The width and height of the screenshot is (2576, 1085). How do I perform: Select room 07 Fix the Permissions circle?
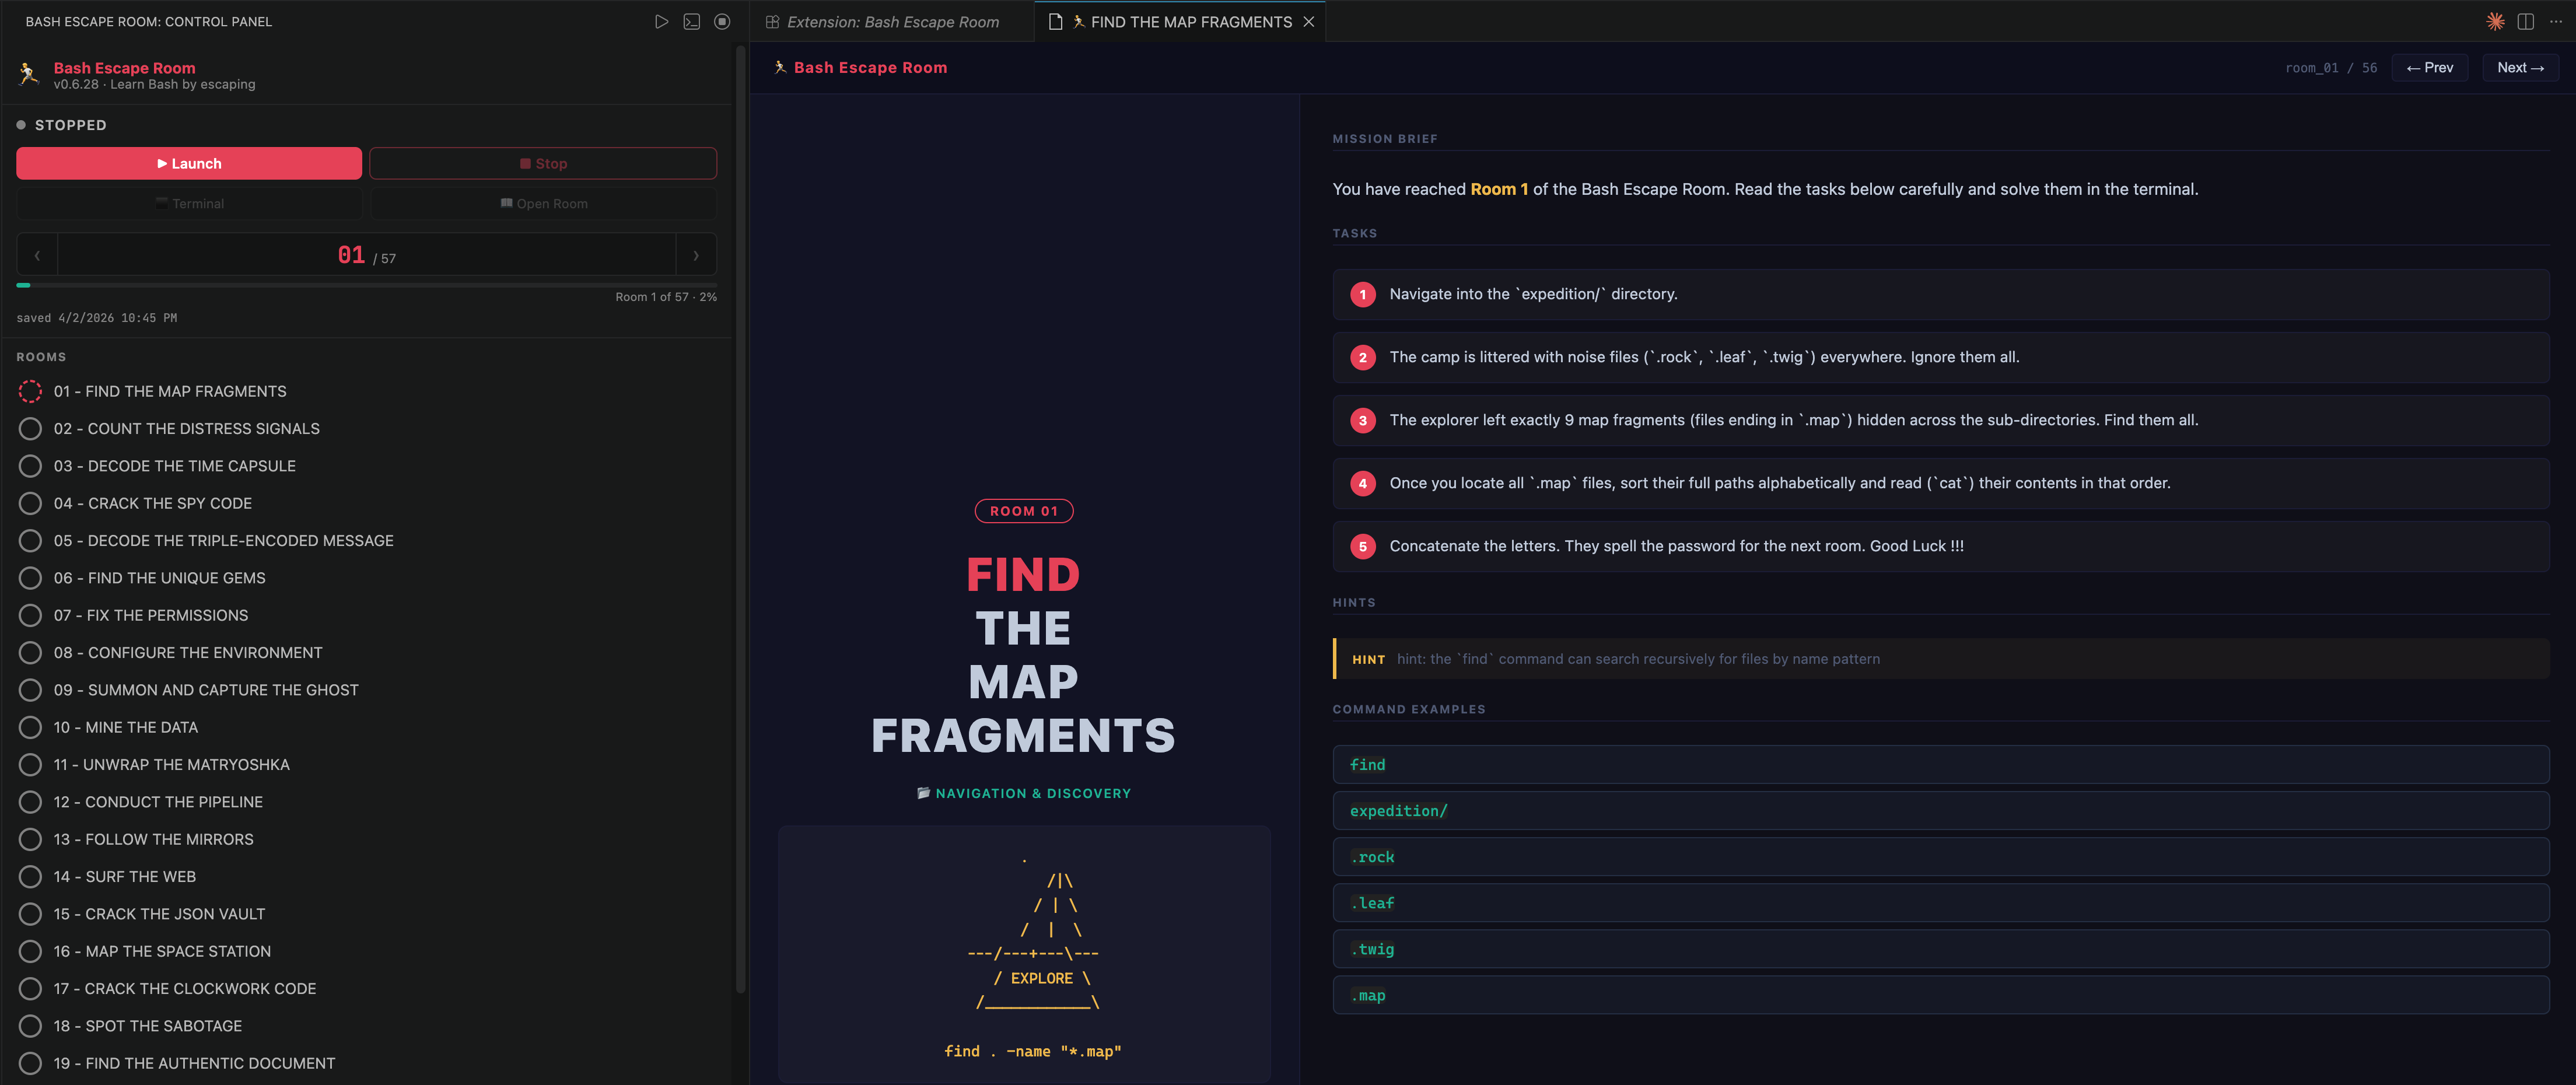click(x=30, y=615)
